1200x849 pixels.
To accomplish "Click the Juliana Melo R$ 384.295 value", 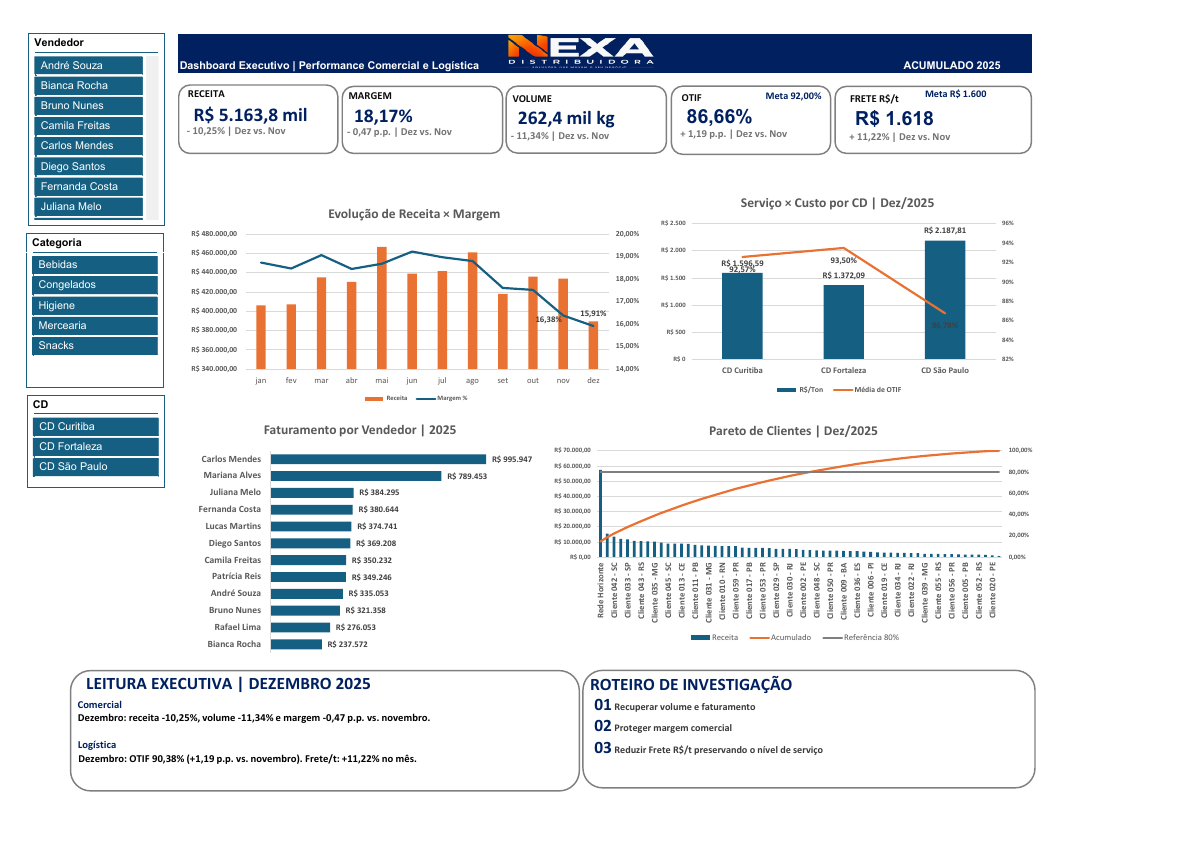I will click(x=379, y=493).
